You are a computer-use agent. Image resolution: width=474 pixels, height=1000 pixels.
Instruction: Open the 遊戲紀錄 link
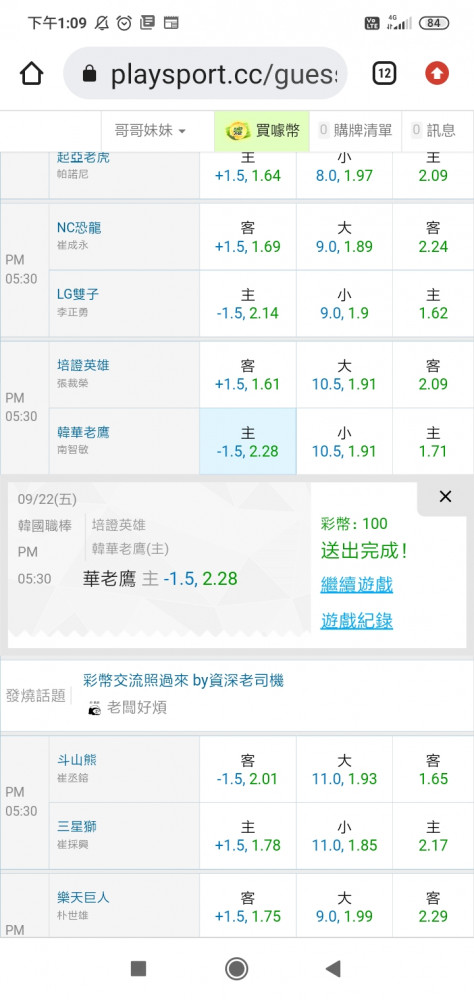(357, 621)
